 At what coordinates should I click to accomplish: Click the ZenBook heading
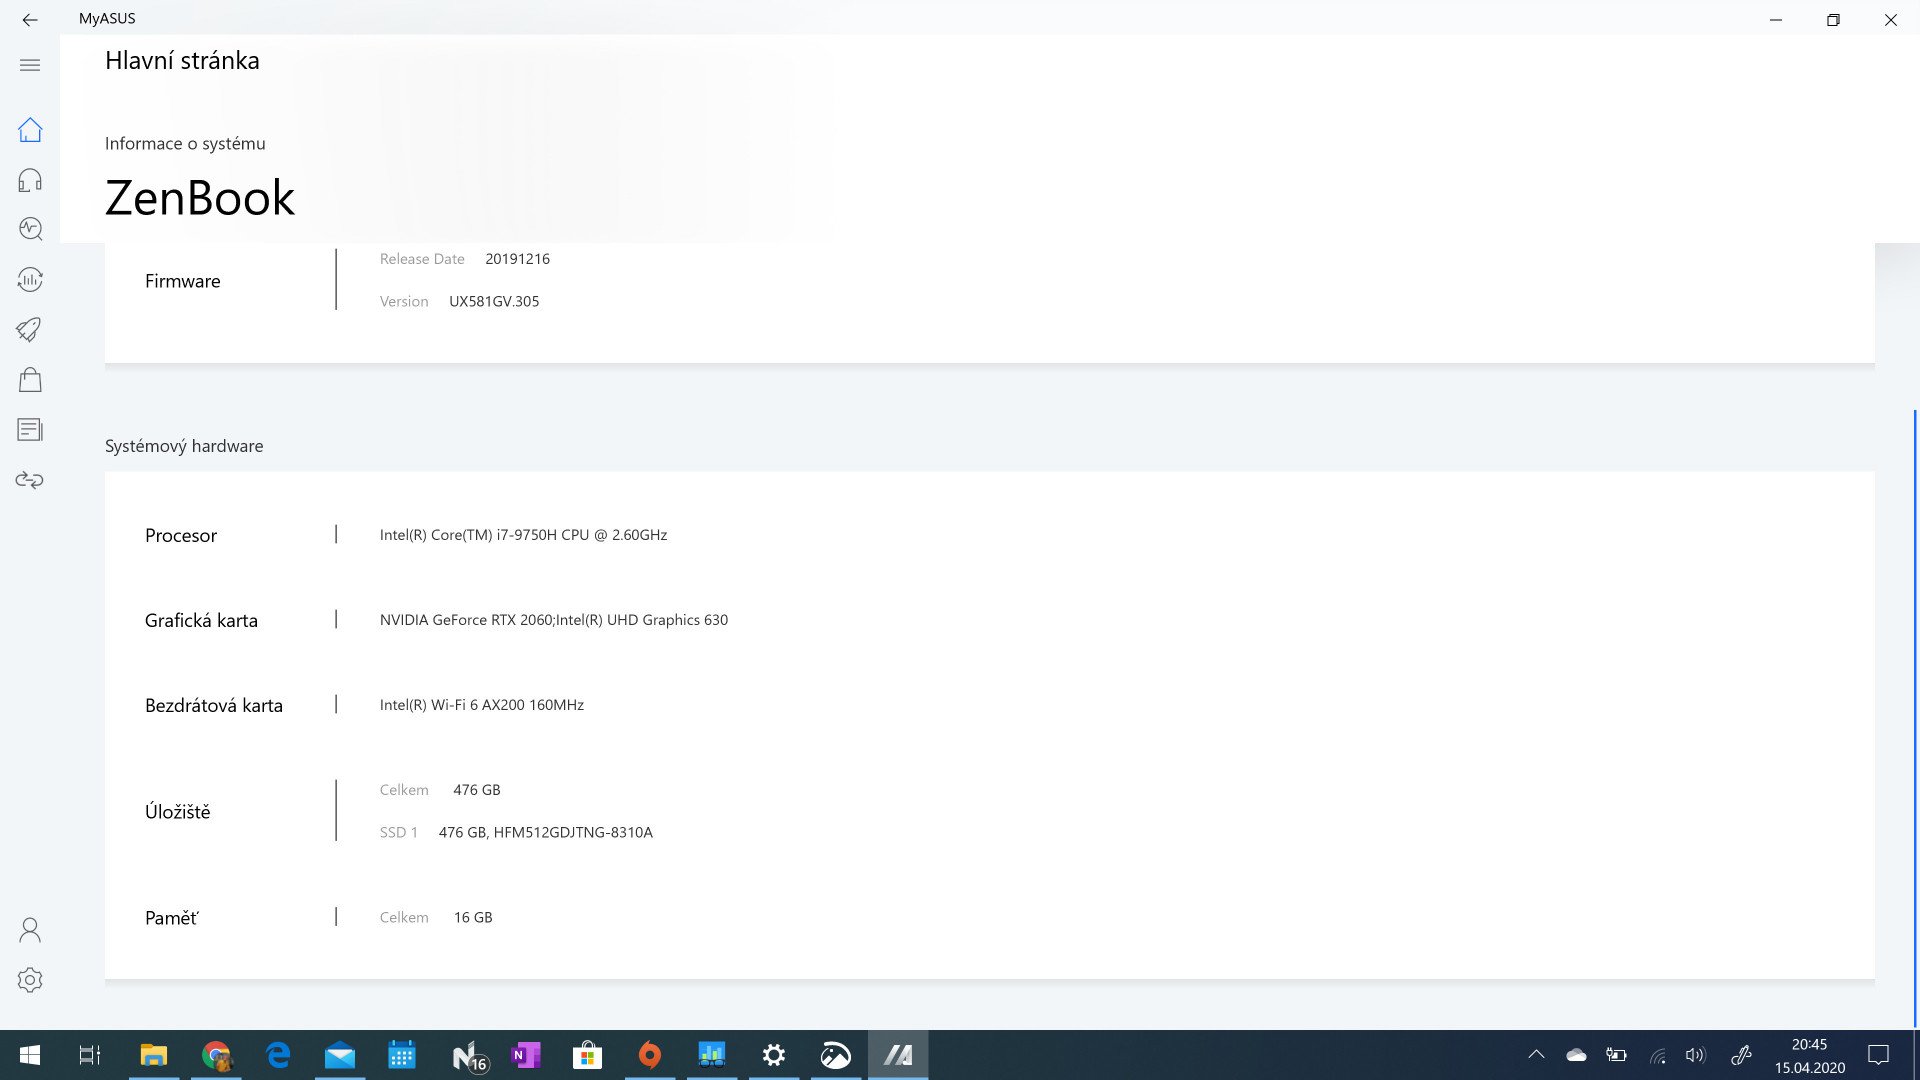pos(200,198)
